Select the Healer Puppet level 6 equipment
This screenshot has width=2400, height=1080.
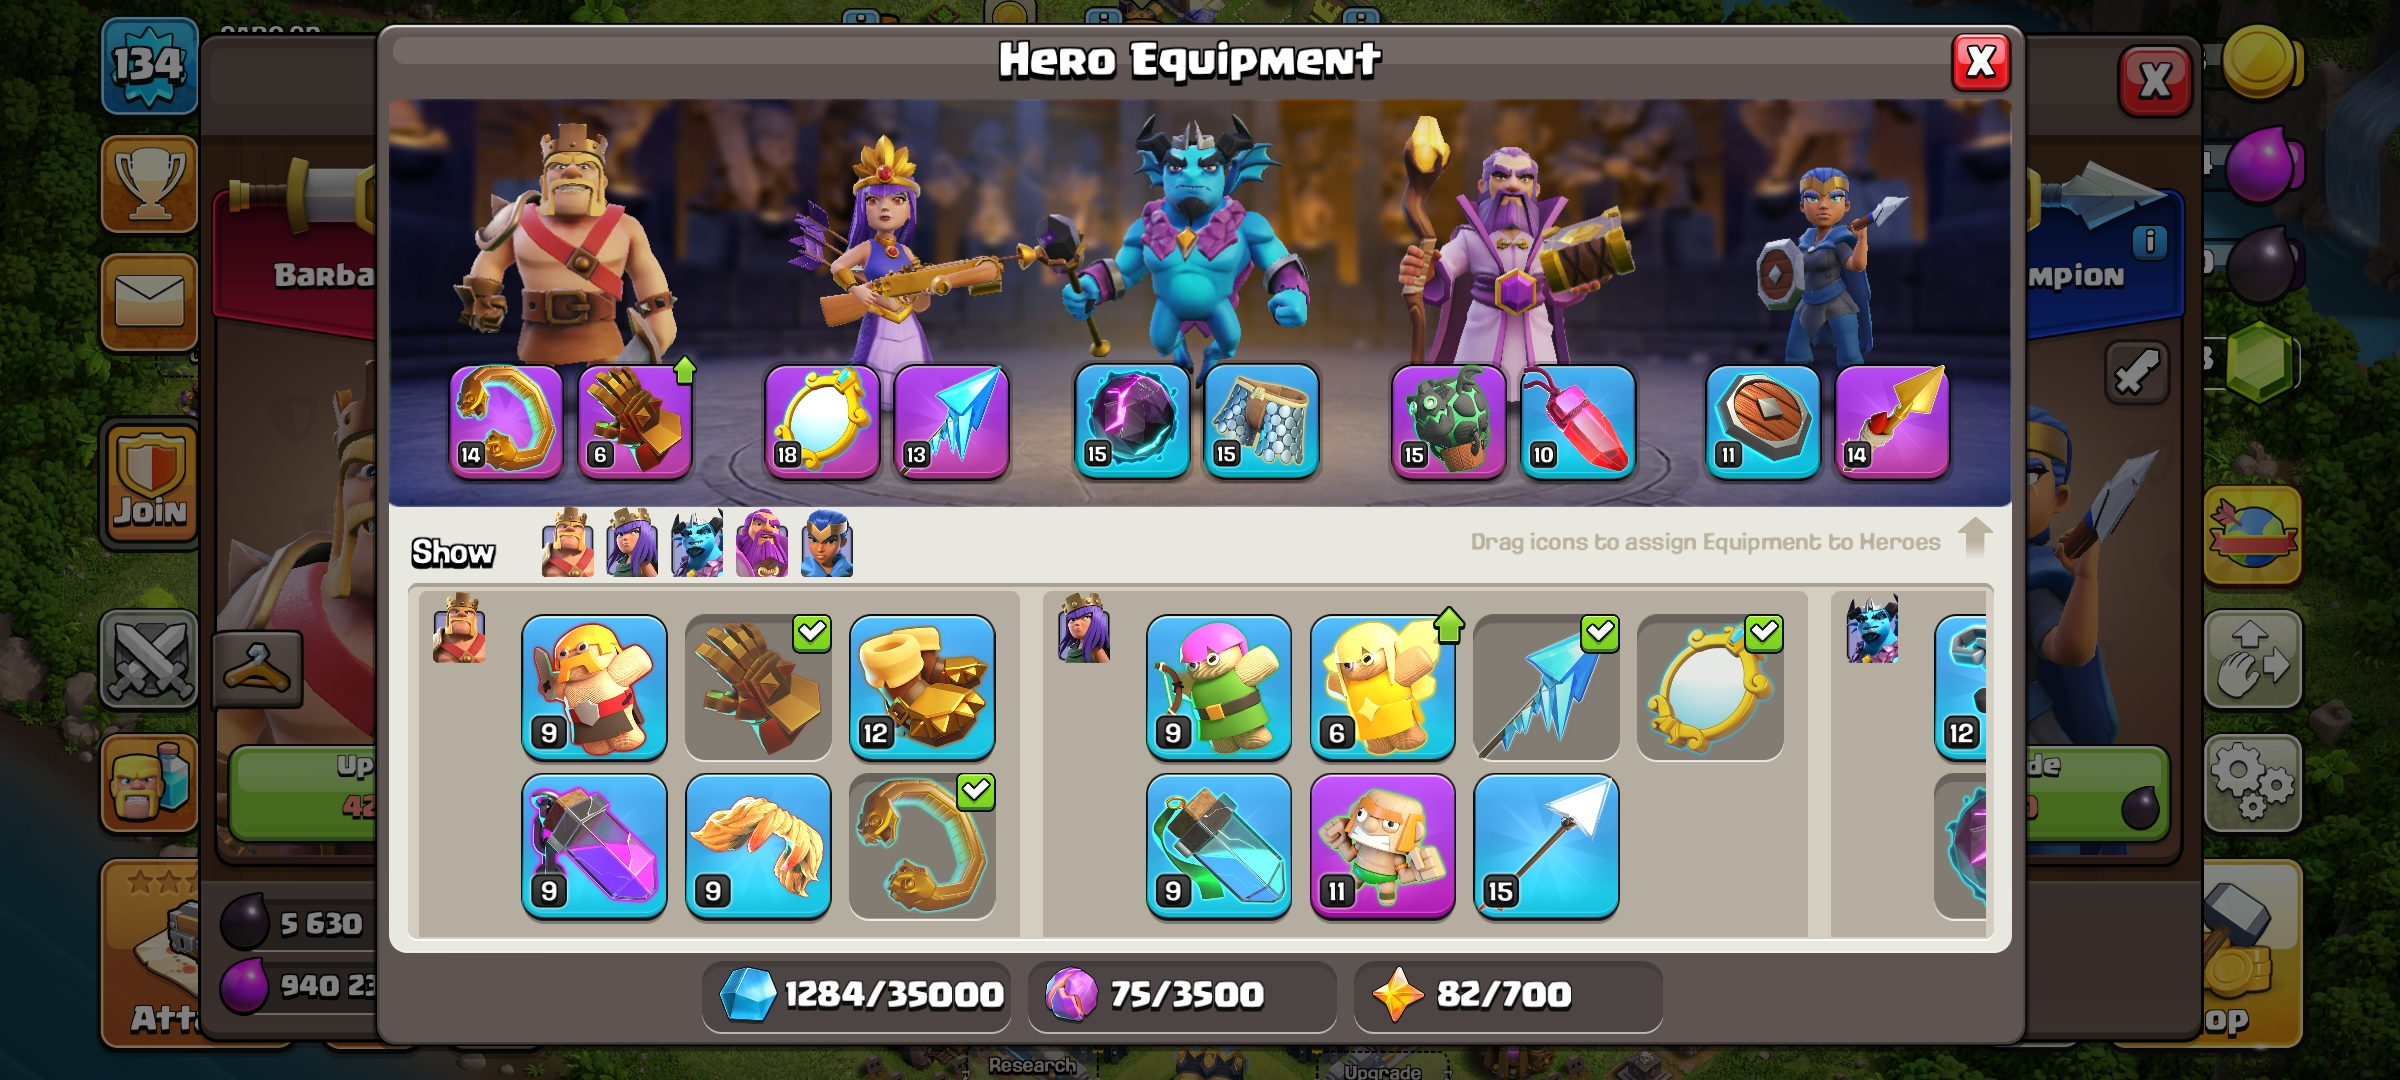pyautogui.click(x=1383, y=688)
